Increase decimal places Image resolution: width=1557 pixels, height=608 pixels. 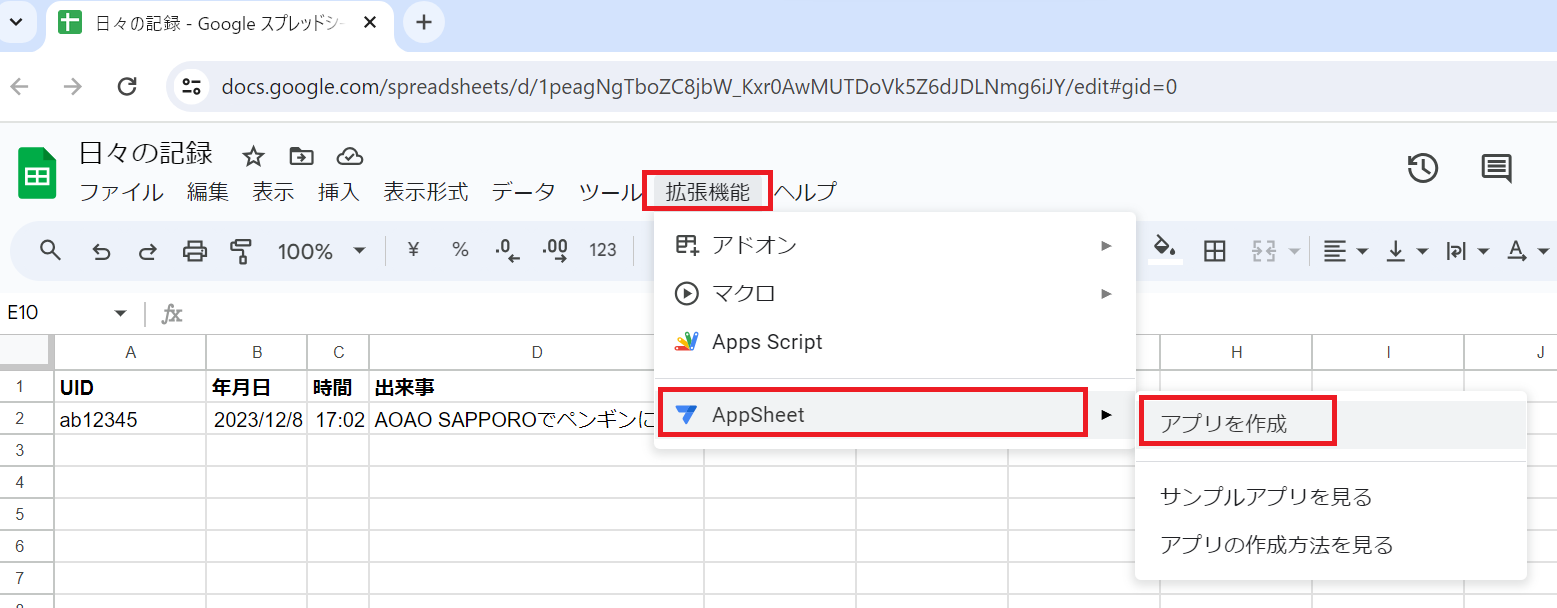pyautogui.click(x=555, y=251)
